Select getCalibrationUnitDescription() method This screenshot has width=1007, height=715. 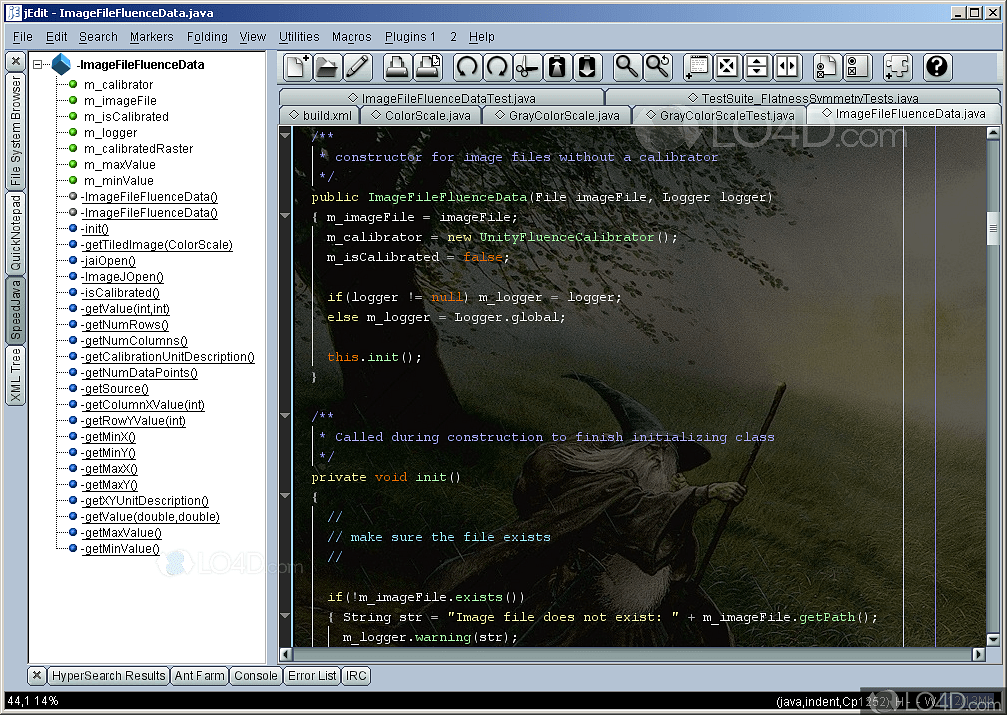click(x=168, y=357)
